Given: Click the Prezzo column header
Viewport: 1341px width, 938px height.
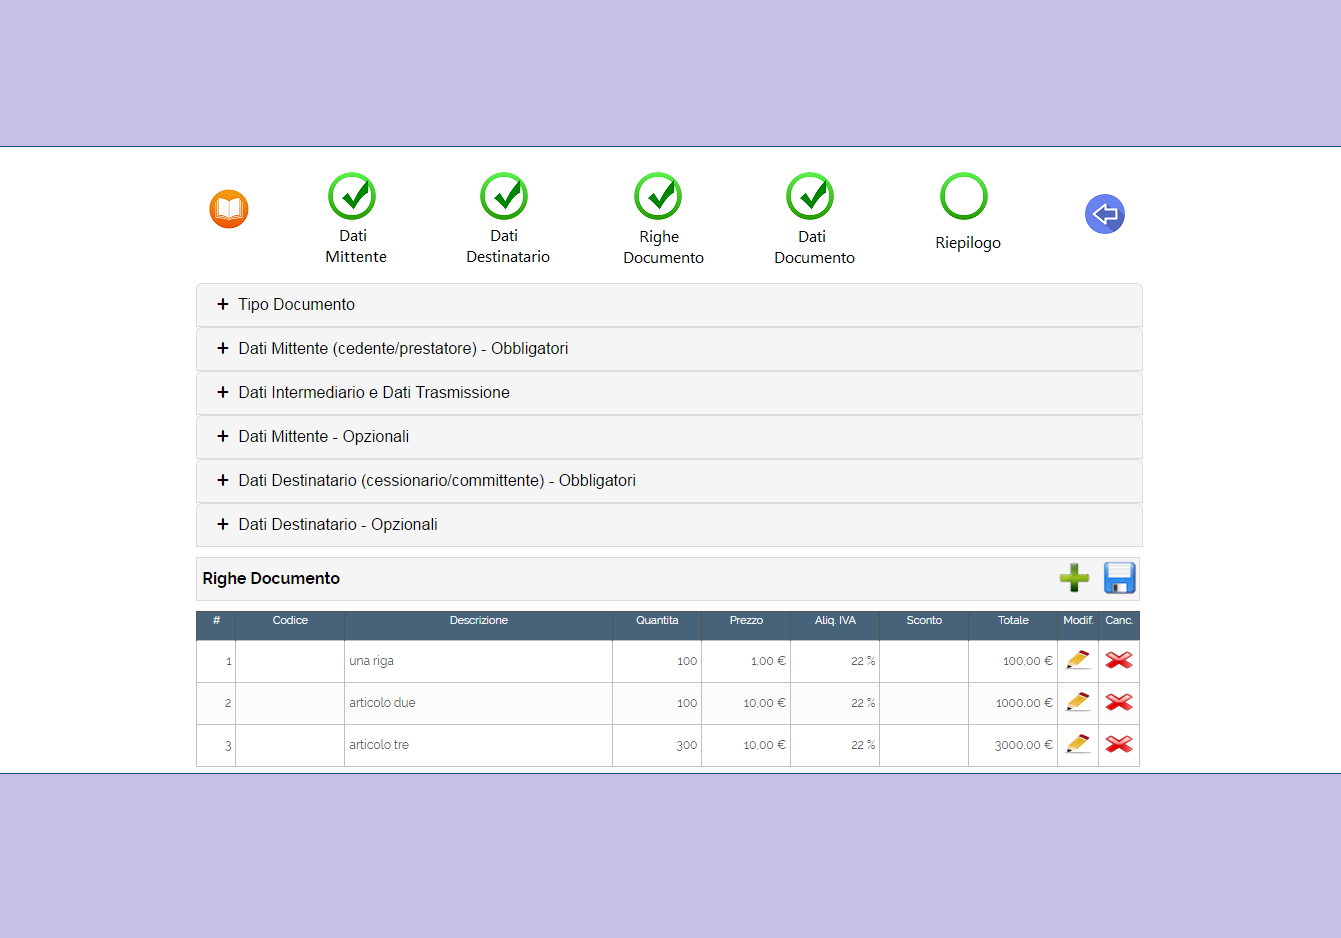Looking at the screenshot, I should point(746,625).
